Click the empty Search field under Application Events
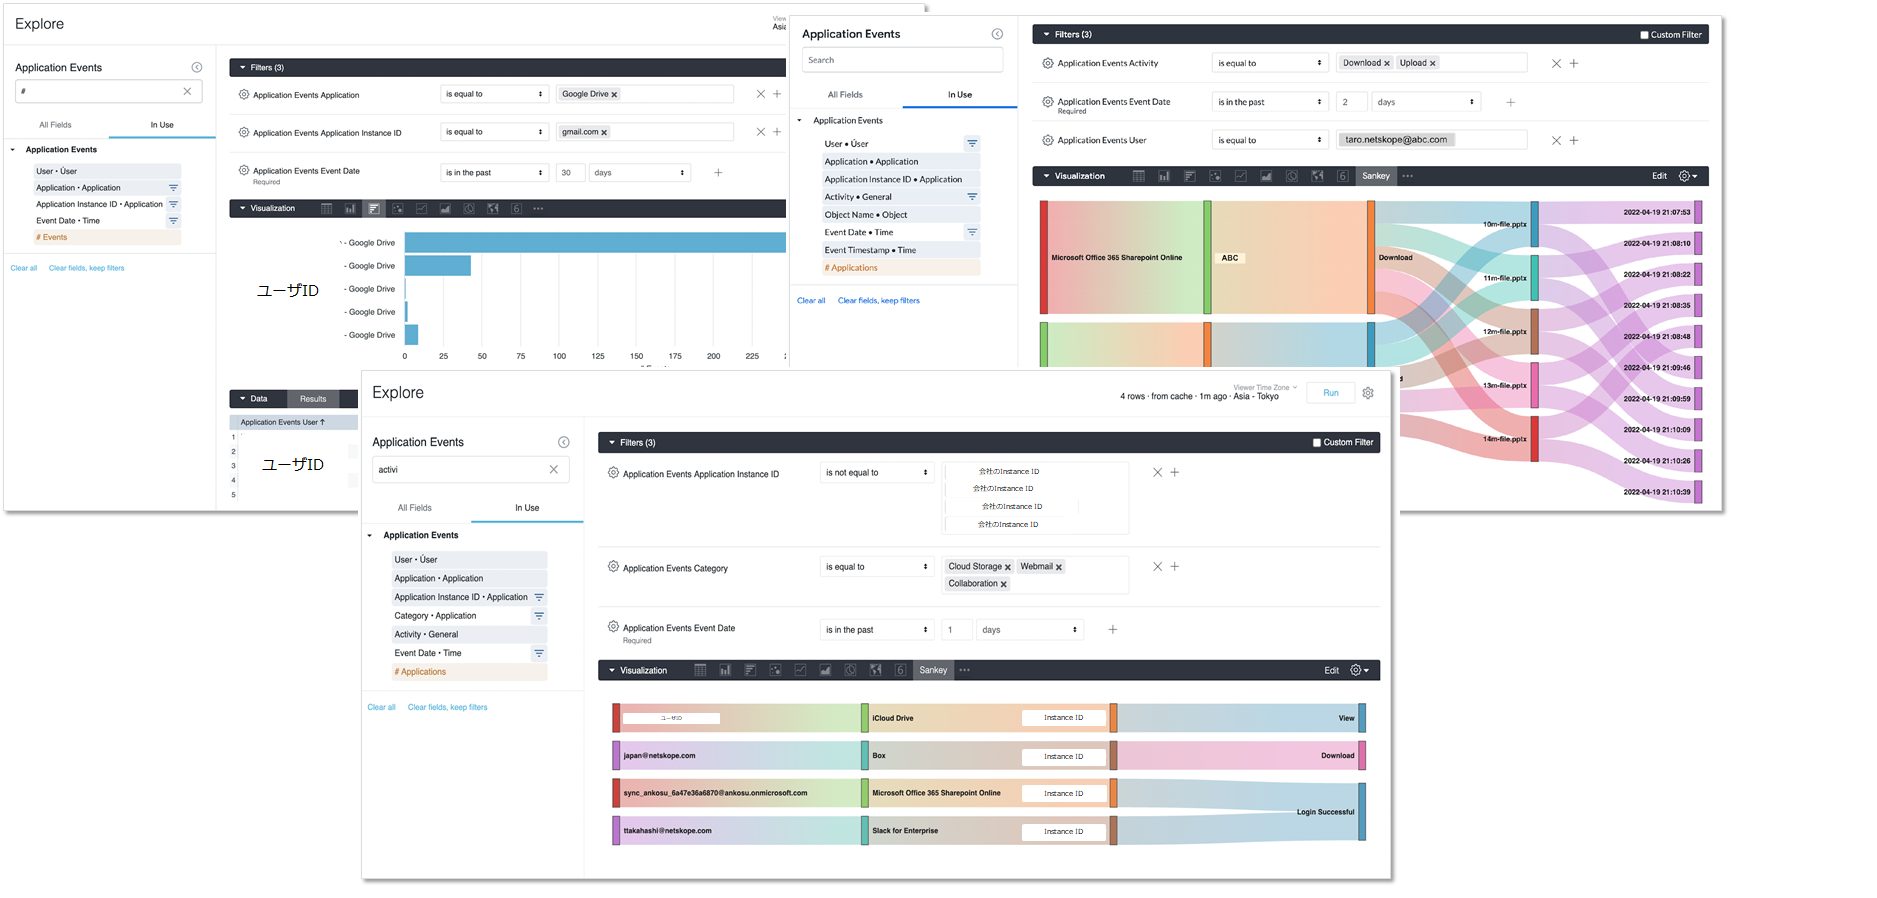 click(902, 60)
